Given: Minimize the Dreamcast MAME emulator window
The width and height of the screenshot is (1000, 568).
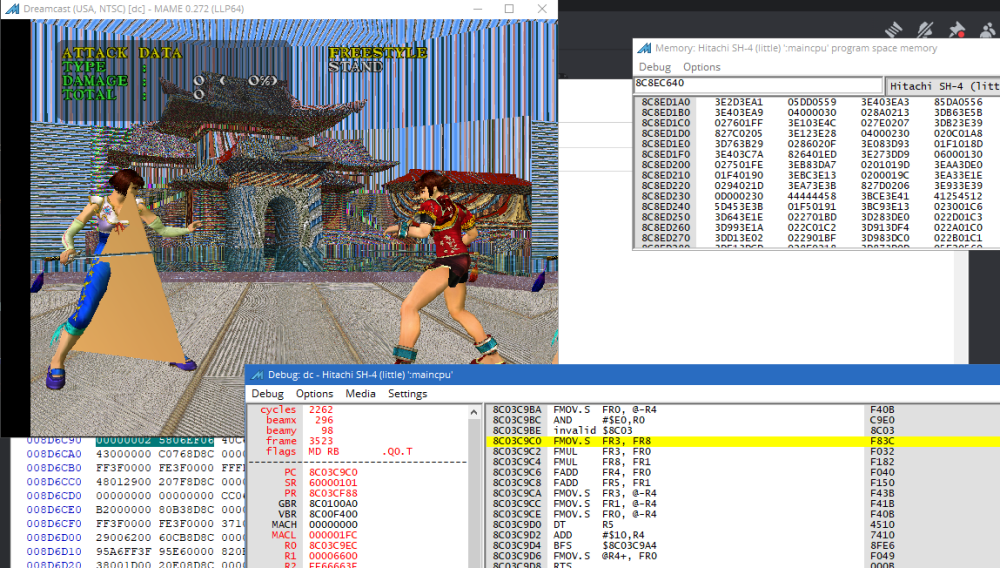Looking at the screenshot, I should coord(474,9).
